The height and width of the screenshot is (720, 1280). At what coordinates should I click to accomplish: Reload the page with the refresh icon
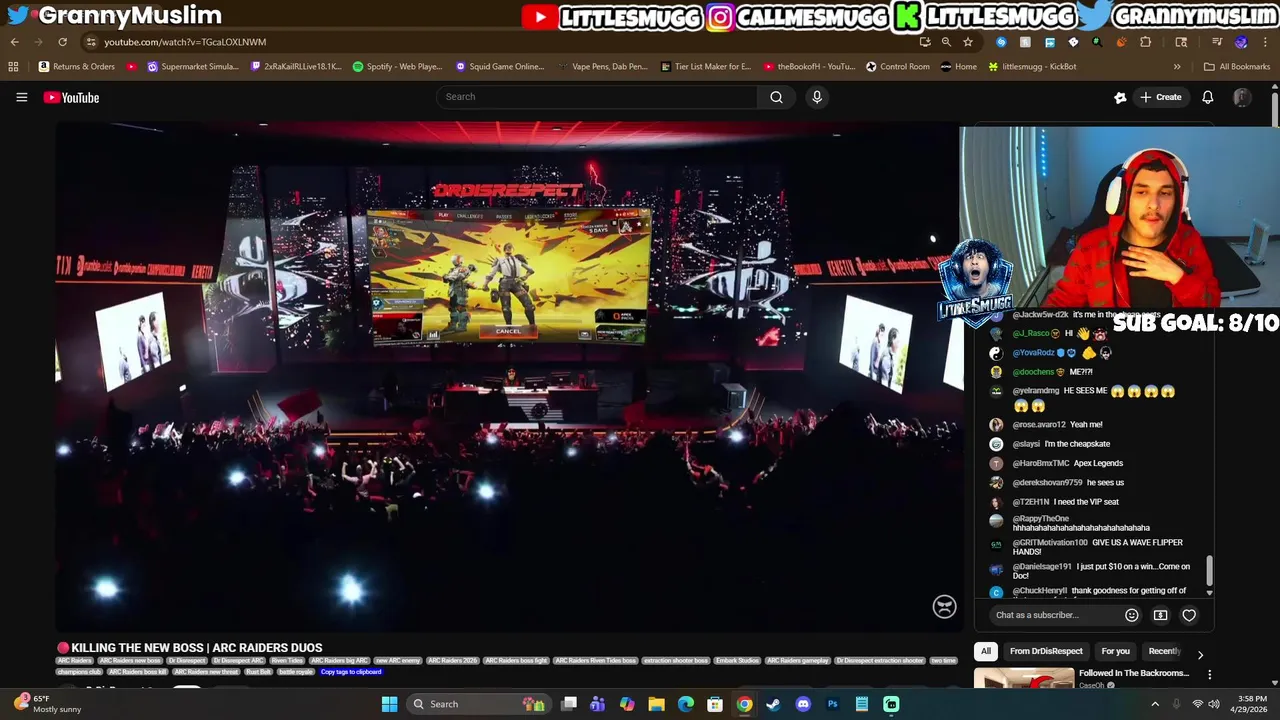pyautogui.click(x=62, y=42)
